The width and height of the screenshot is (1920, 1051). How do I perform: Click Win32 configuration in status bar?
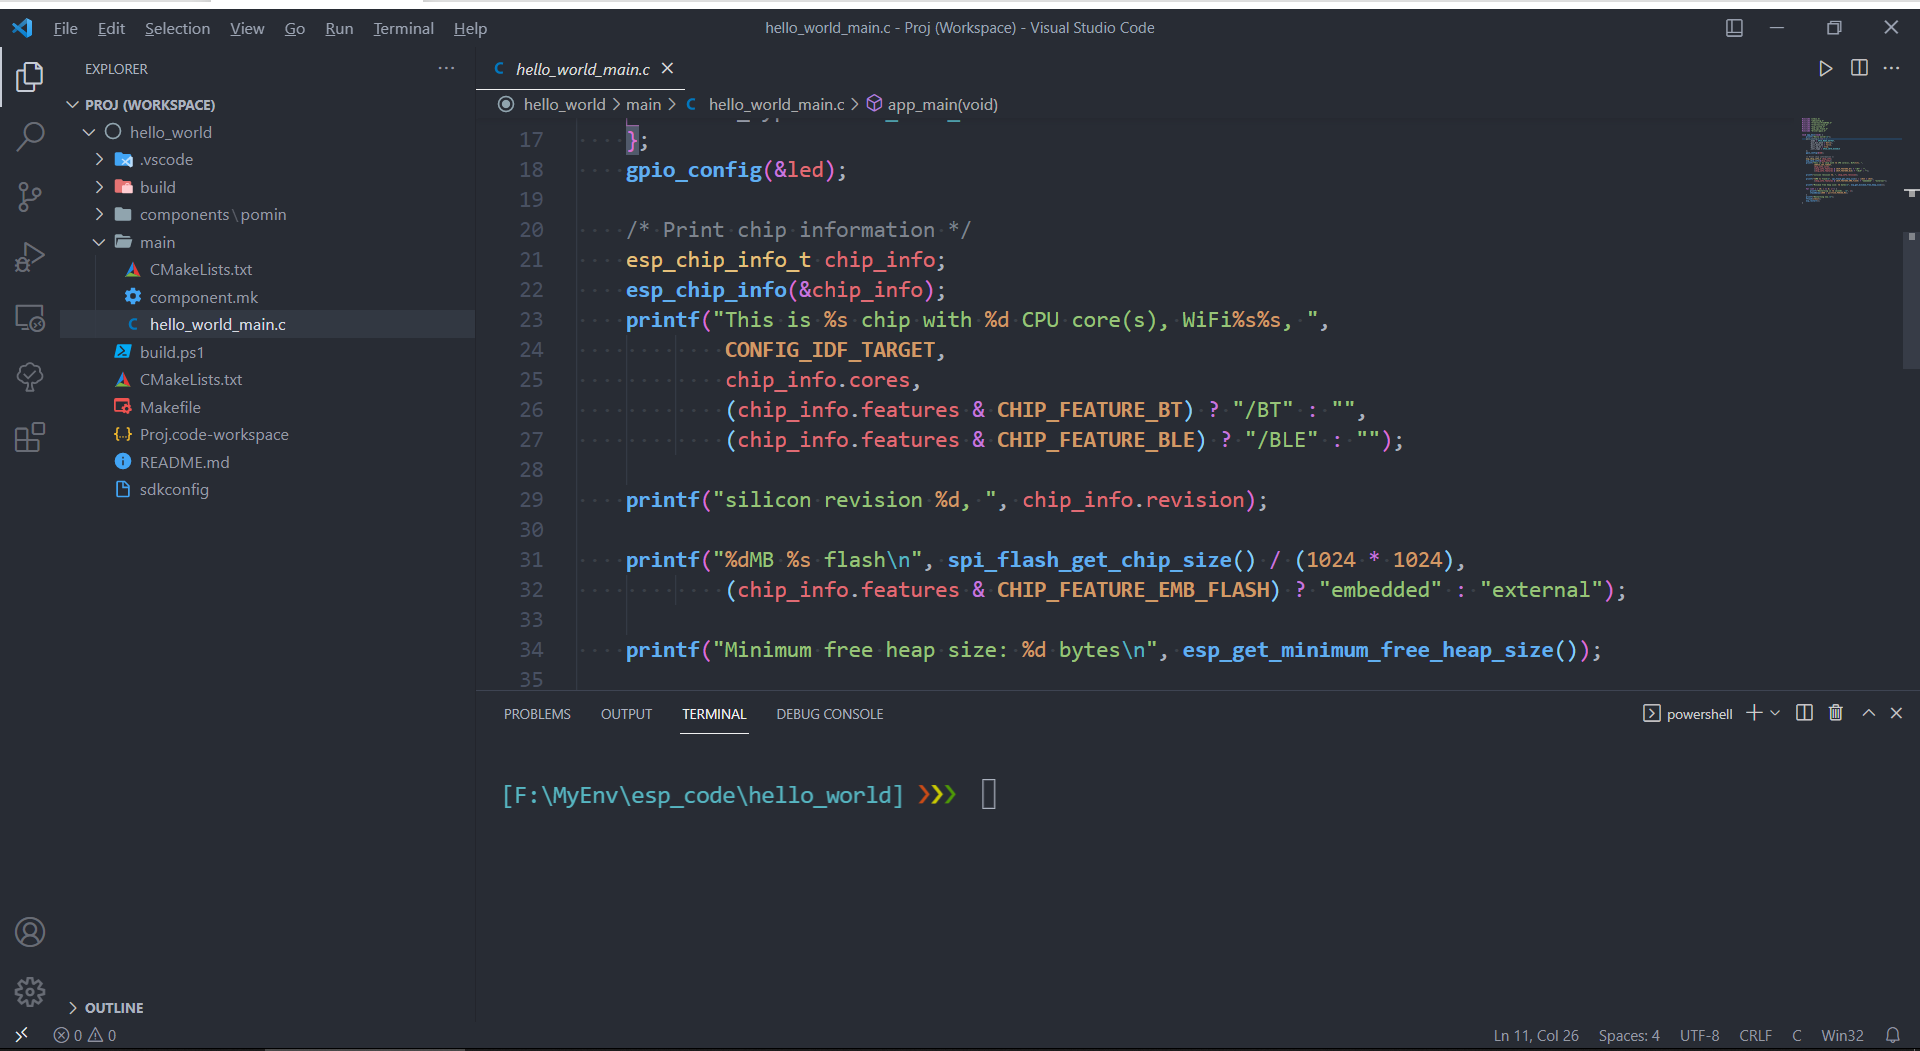[1842, 1035]
